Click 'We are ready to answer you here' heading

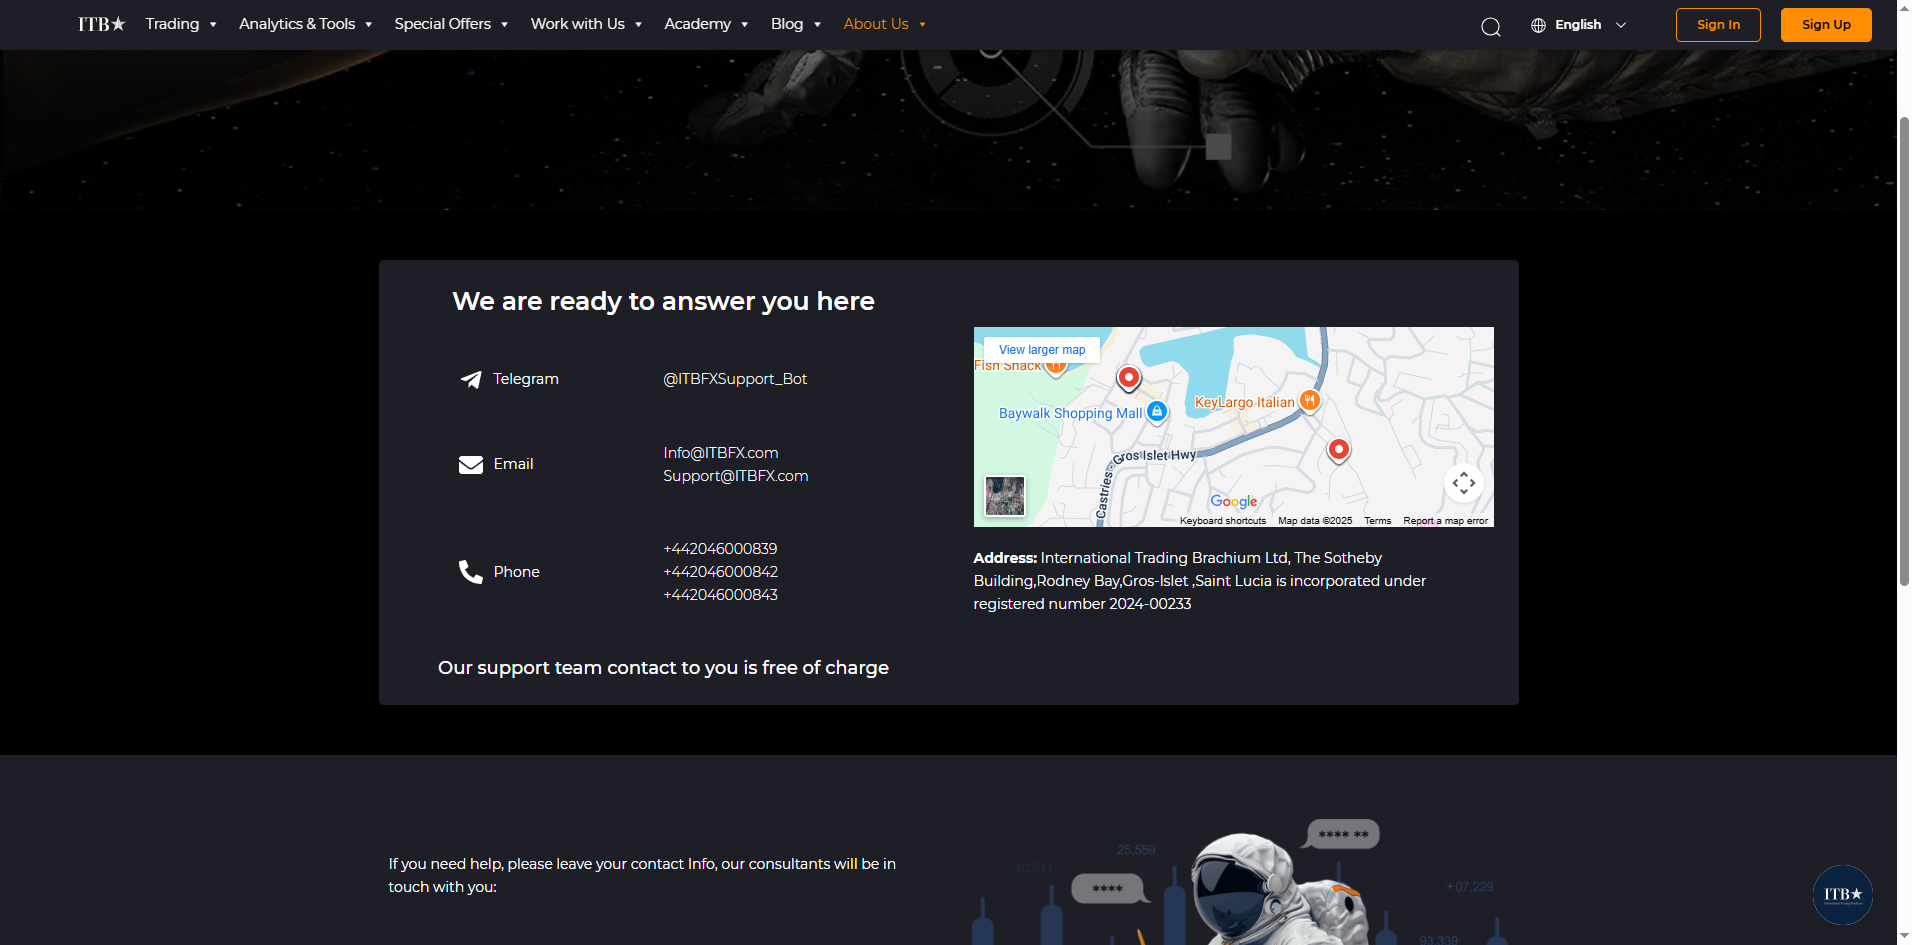(663, 301)
